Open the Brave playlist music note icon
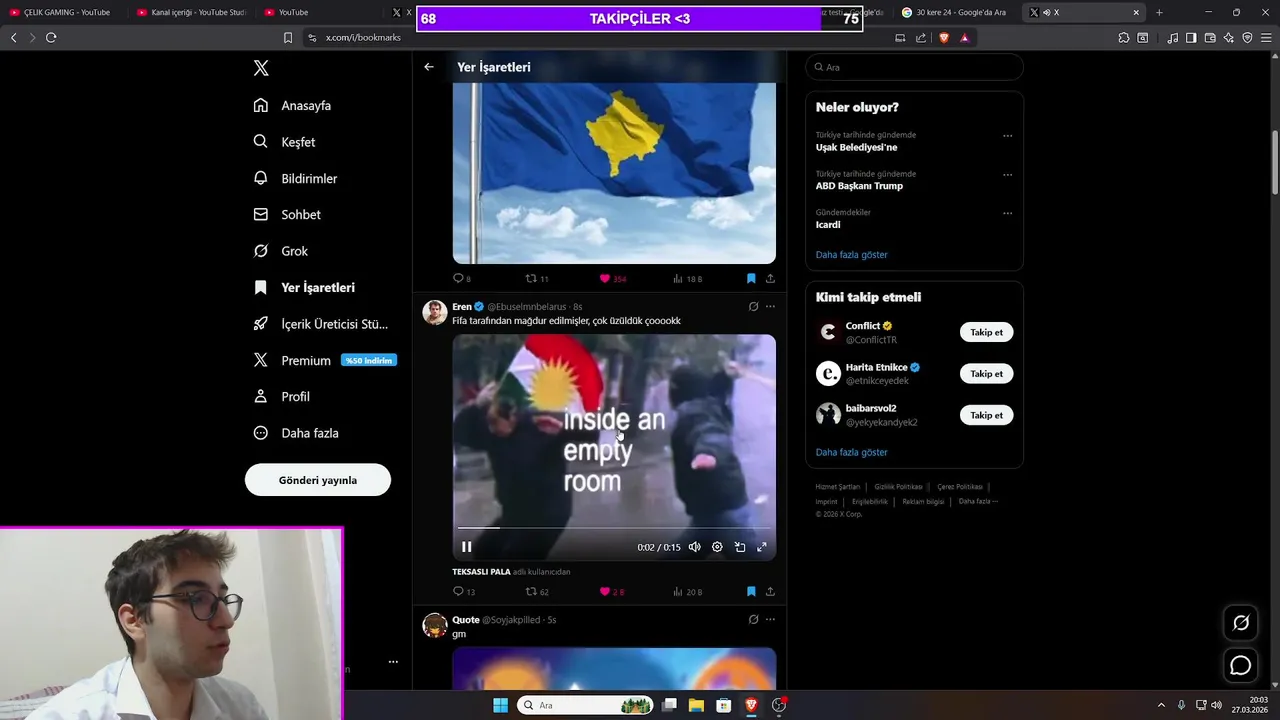Screen dimensions: 1280x720 (1172, 38)
